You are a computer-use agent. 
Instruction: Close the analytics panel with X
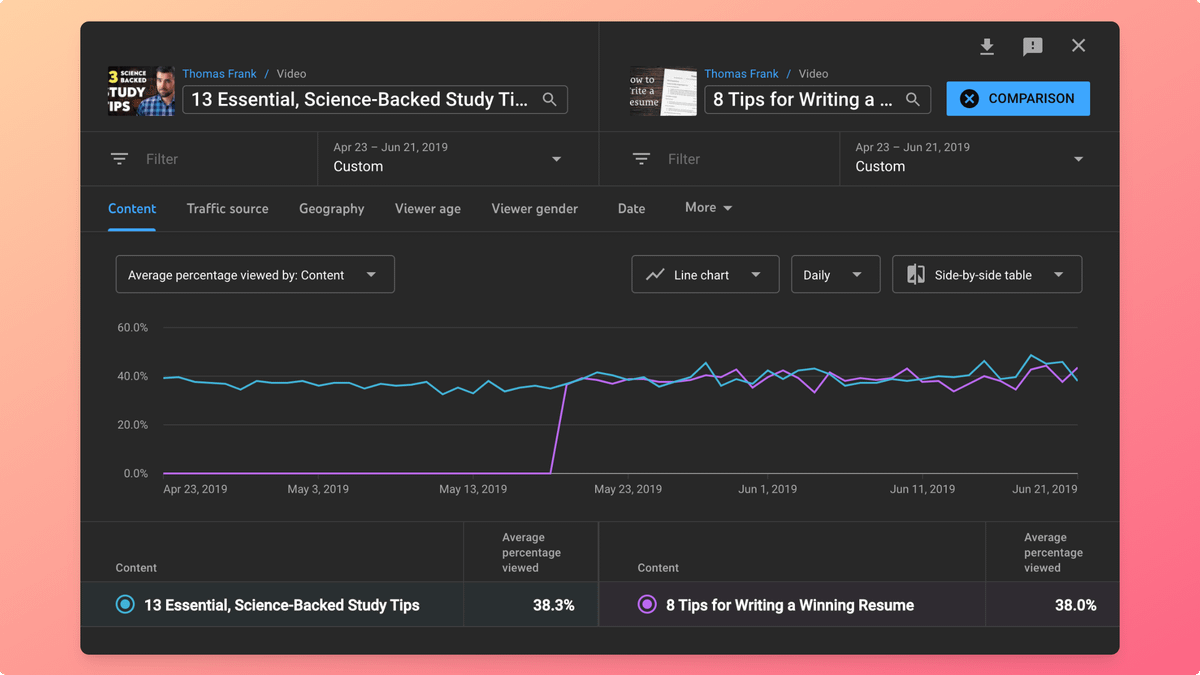tap(1078, 46)
